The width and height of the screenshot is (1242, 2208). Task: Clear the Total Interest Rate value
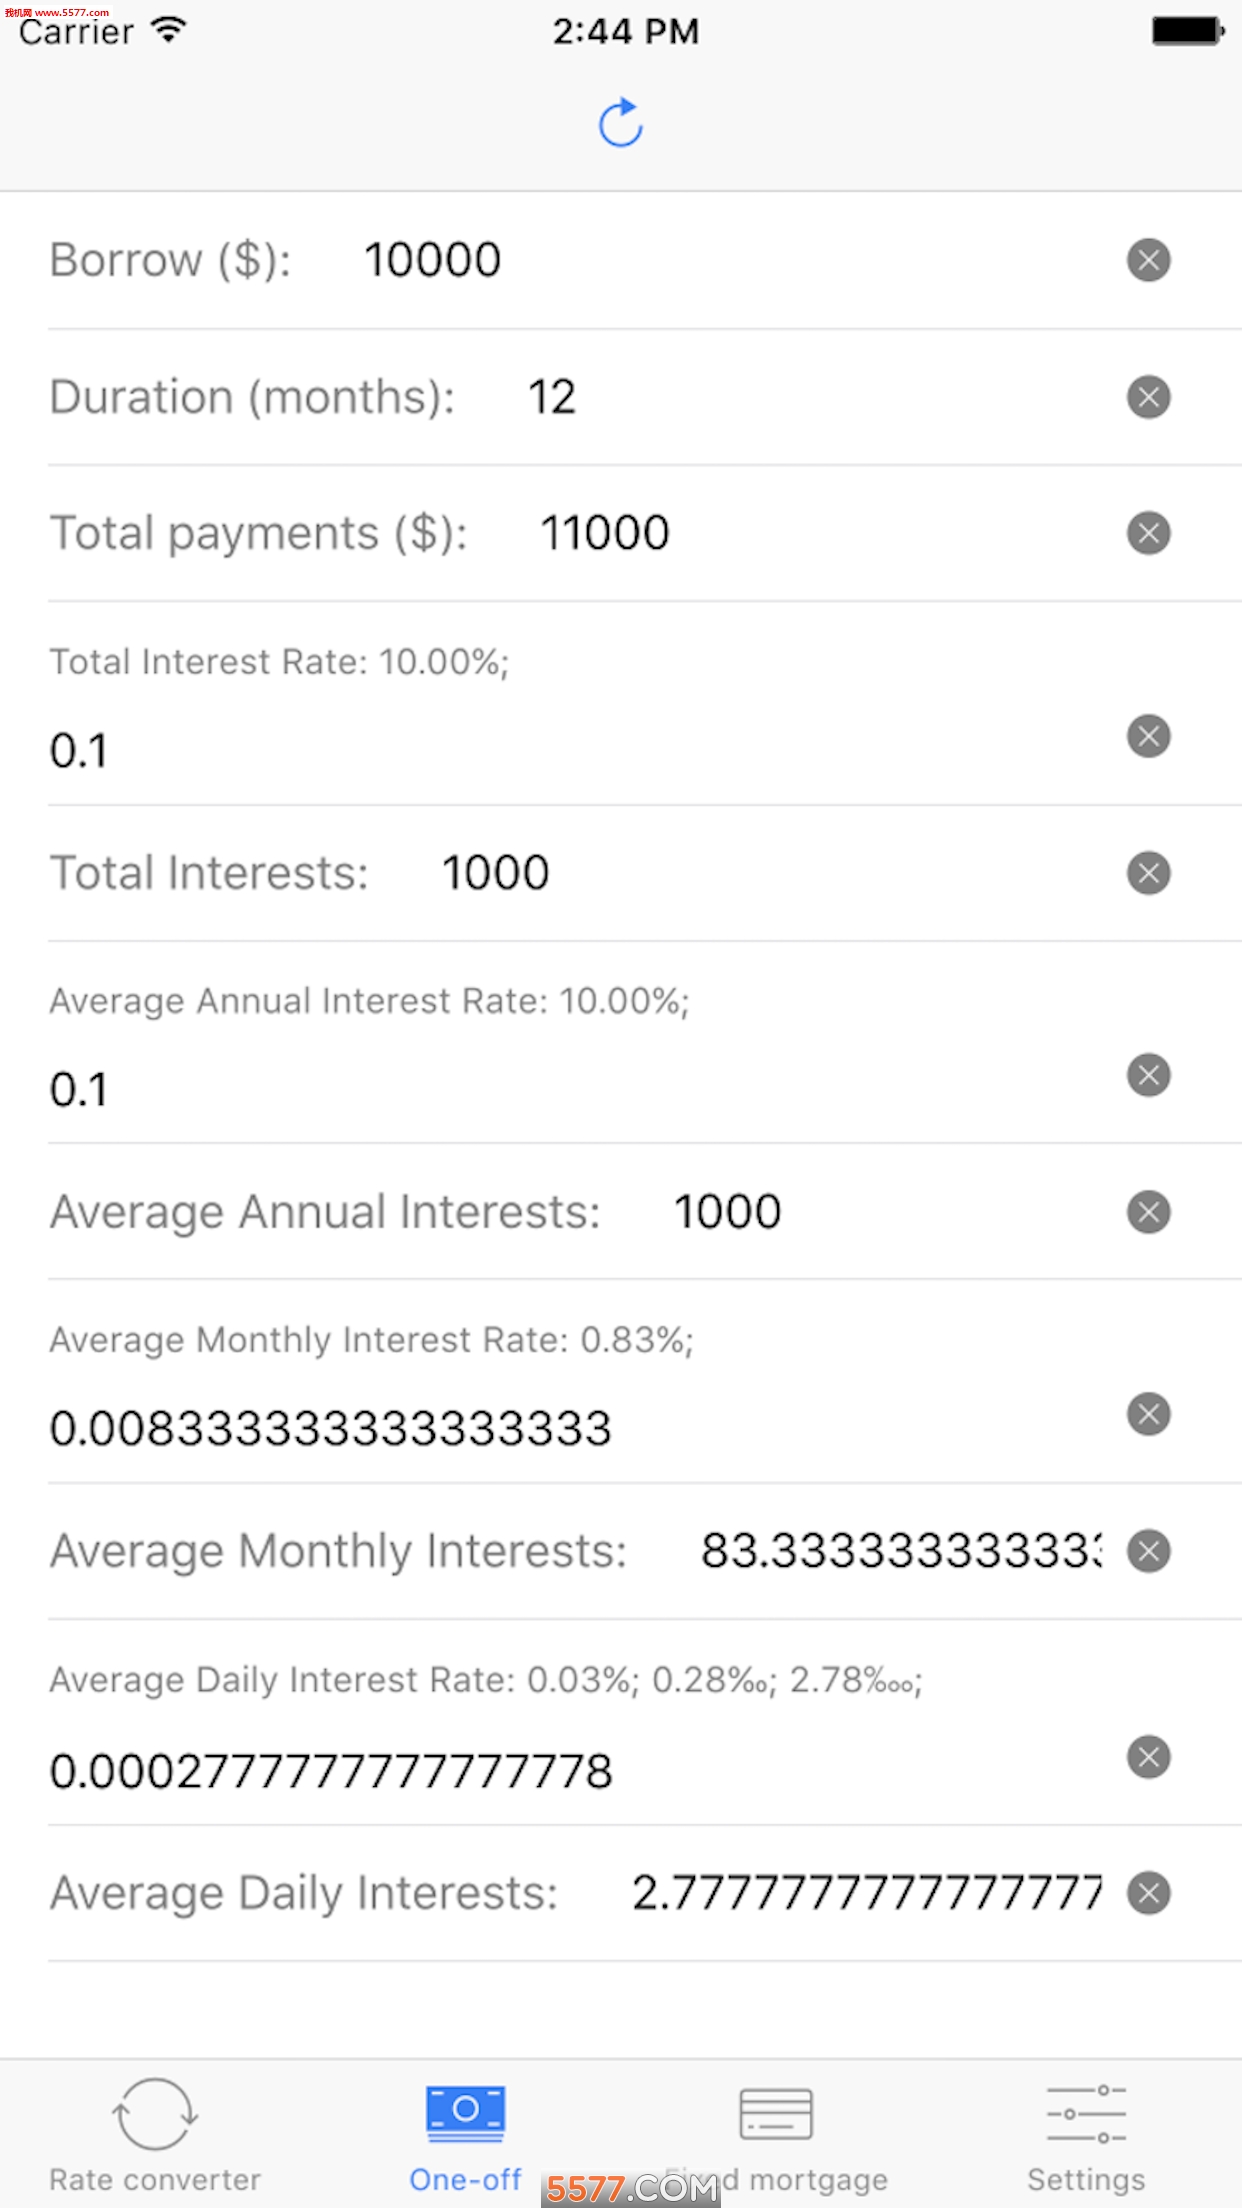coord(1148,737)
